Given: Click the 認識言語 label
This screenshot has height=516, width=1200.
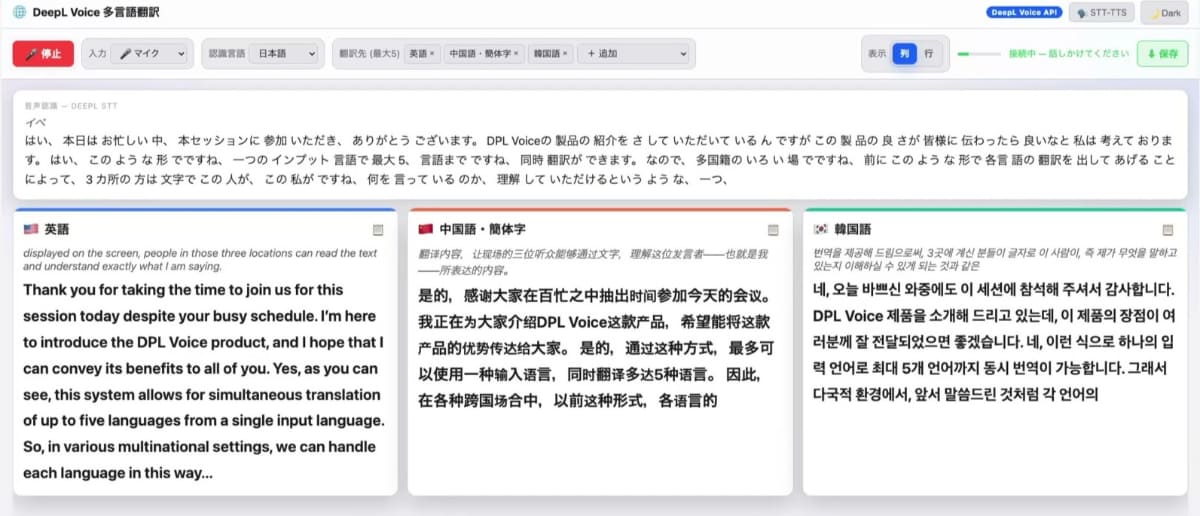Looking at the screenshot, I should [225, 53].
